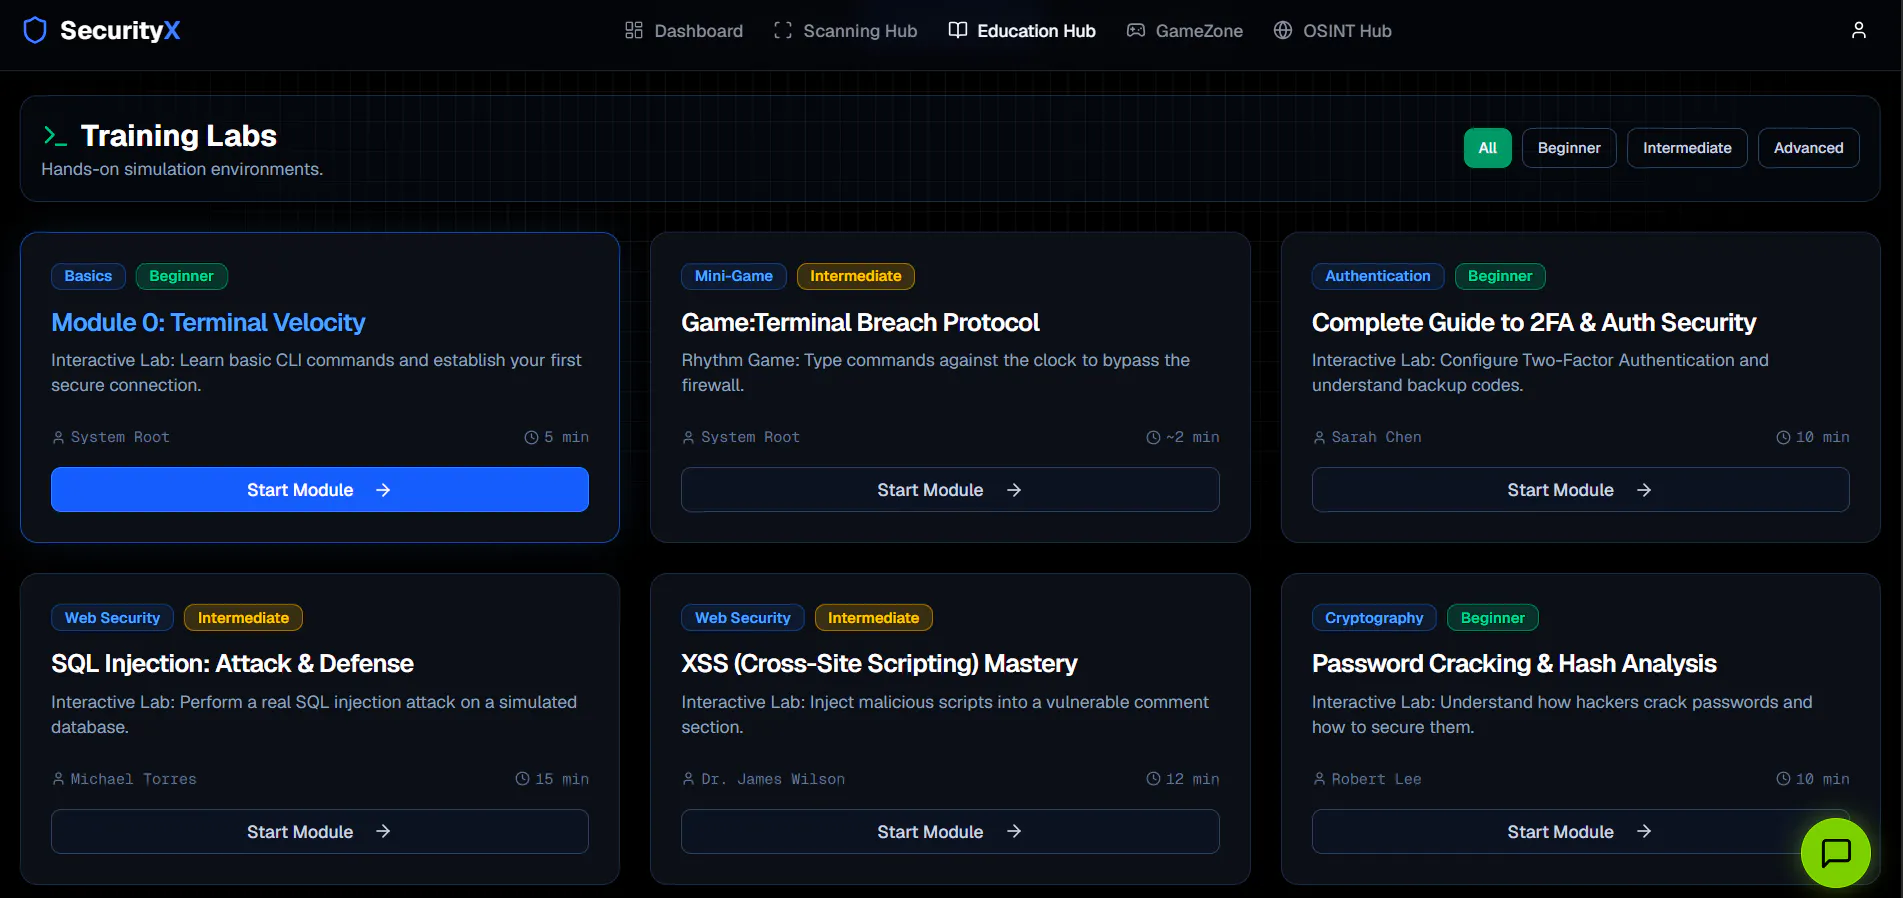Viewport: 1903px width, 898px height.
Task: Click the clock icon beside 5 min
Action: pyautogui.click(x=531, y=437)
